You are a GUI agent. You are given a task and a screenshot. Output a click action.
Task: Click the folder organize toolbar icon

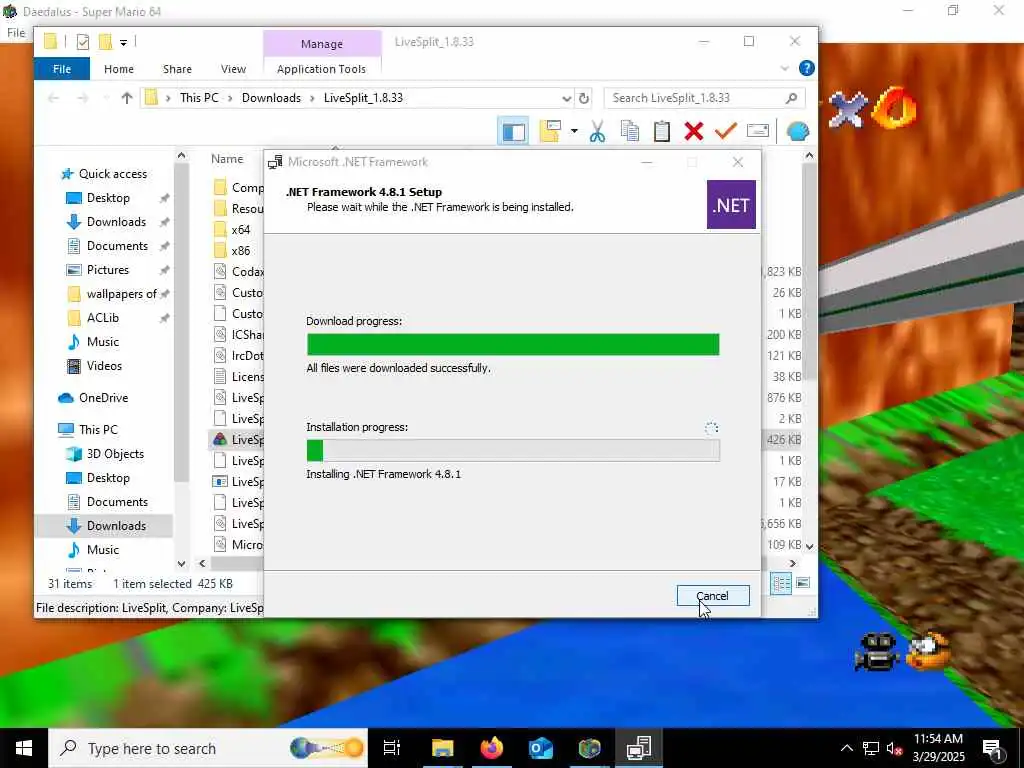pyautogui.click(x=551, y=131)
